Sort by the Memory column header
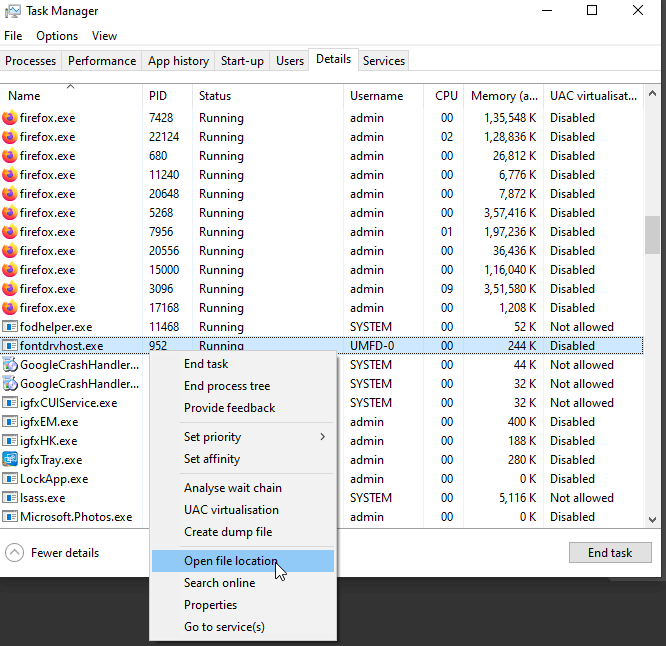The image size is (666, 646). [503, 96]
